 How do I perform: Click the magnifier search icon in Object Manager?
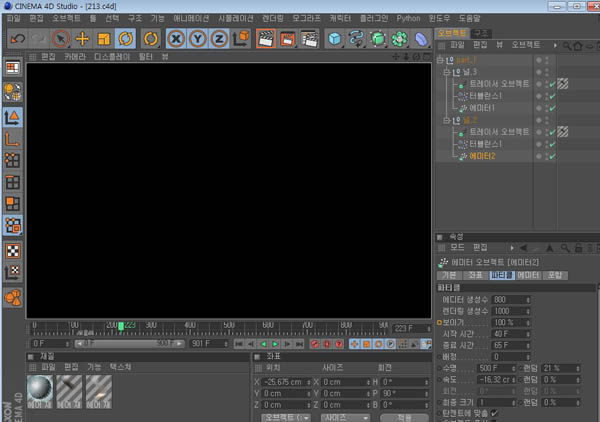tap(566, 46)
